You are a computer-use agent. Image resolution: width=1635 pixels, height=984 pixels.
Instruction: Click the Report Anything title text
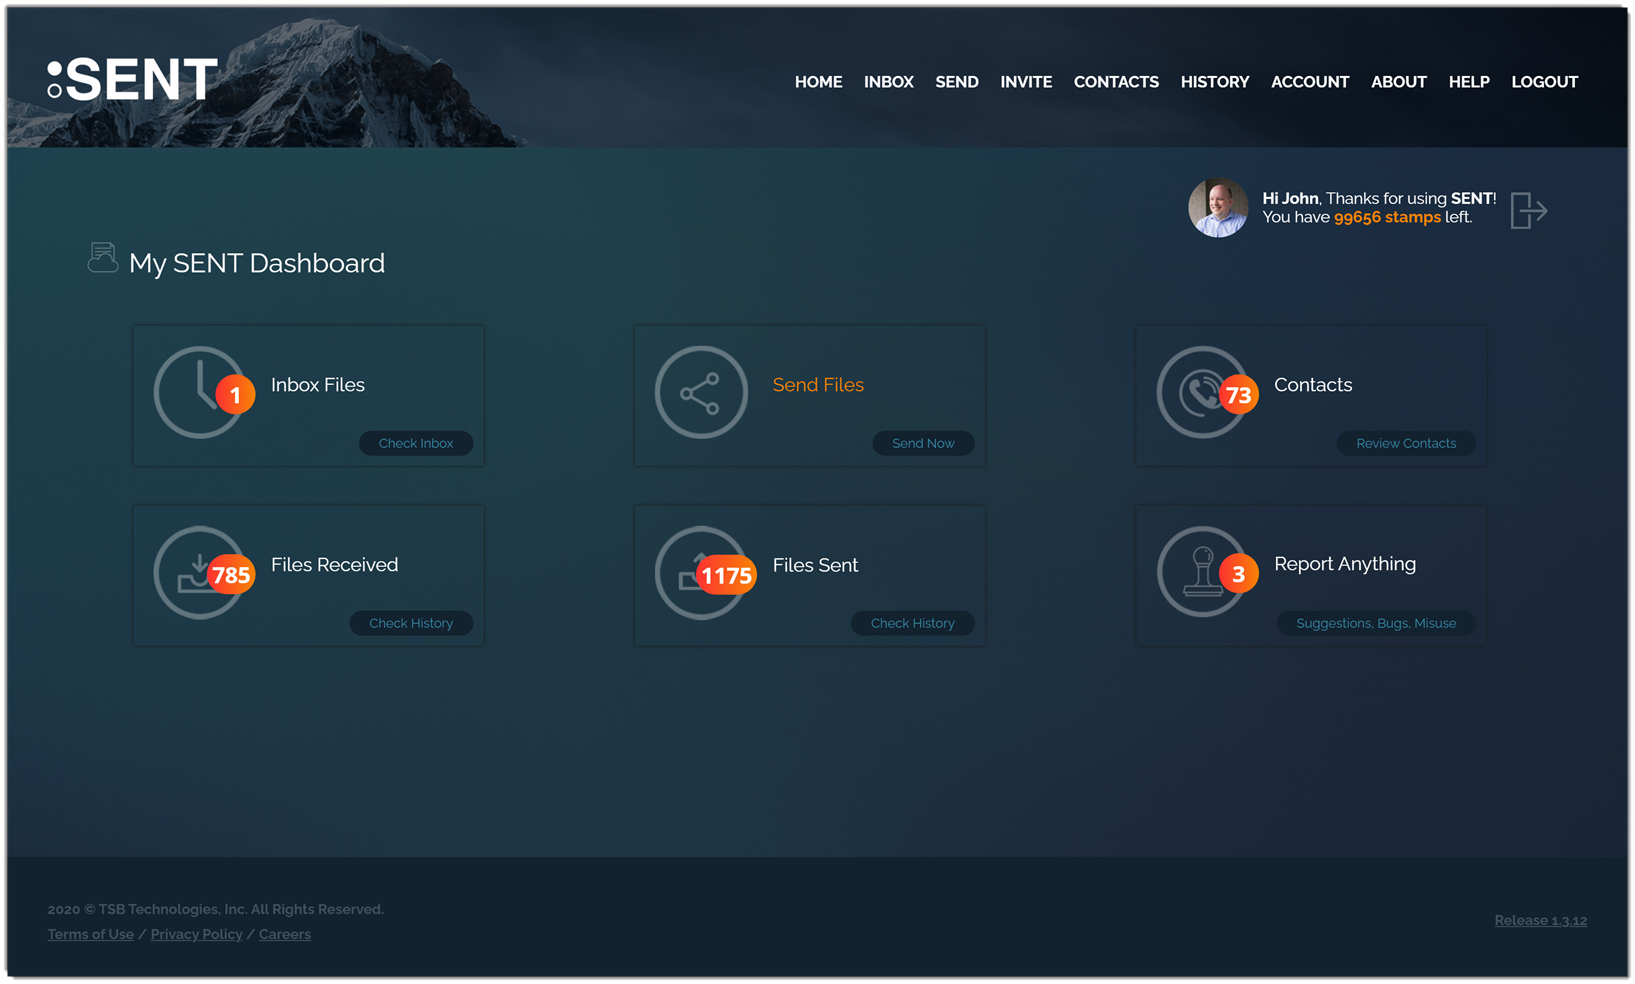click(x=1345, y=564)
